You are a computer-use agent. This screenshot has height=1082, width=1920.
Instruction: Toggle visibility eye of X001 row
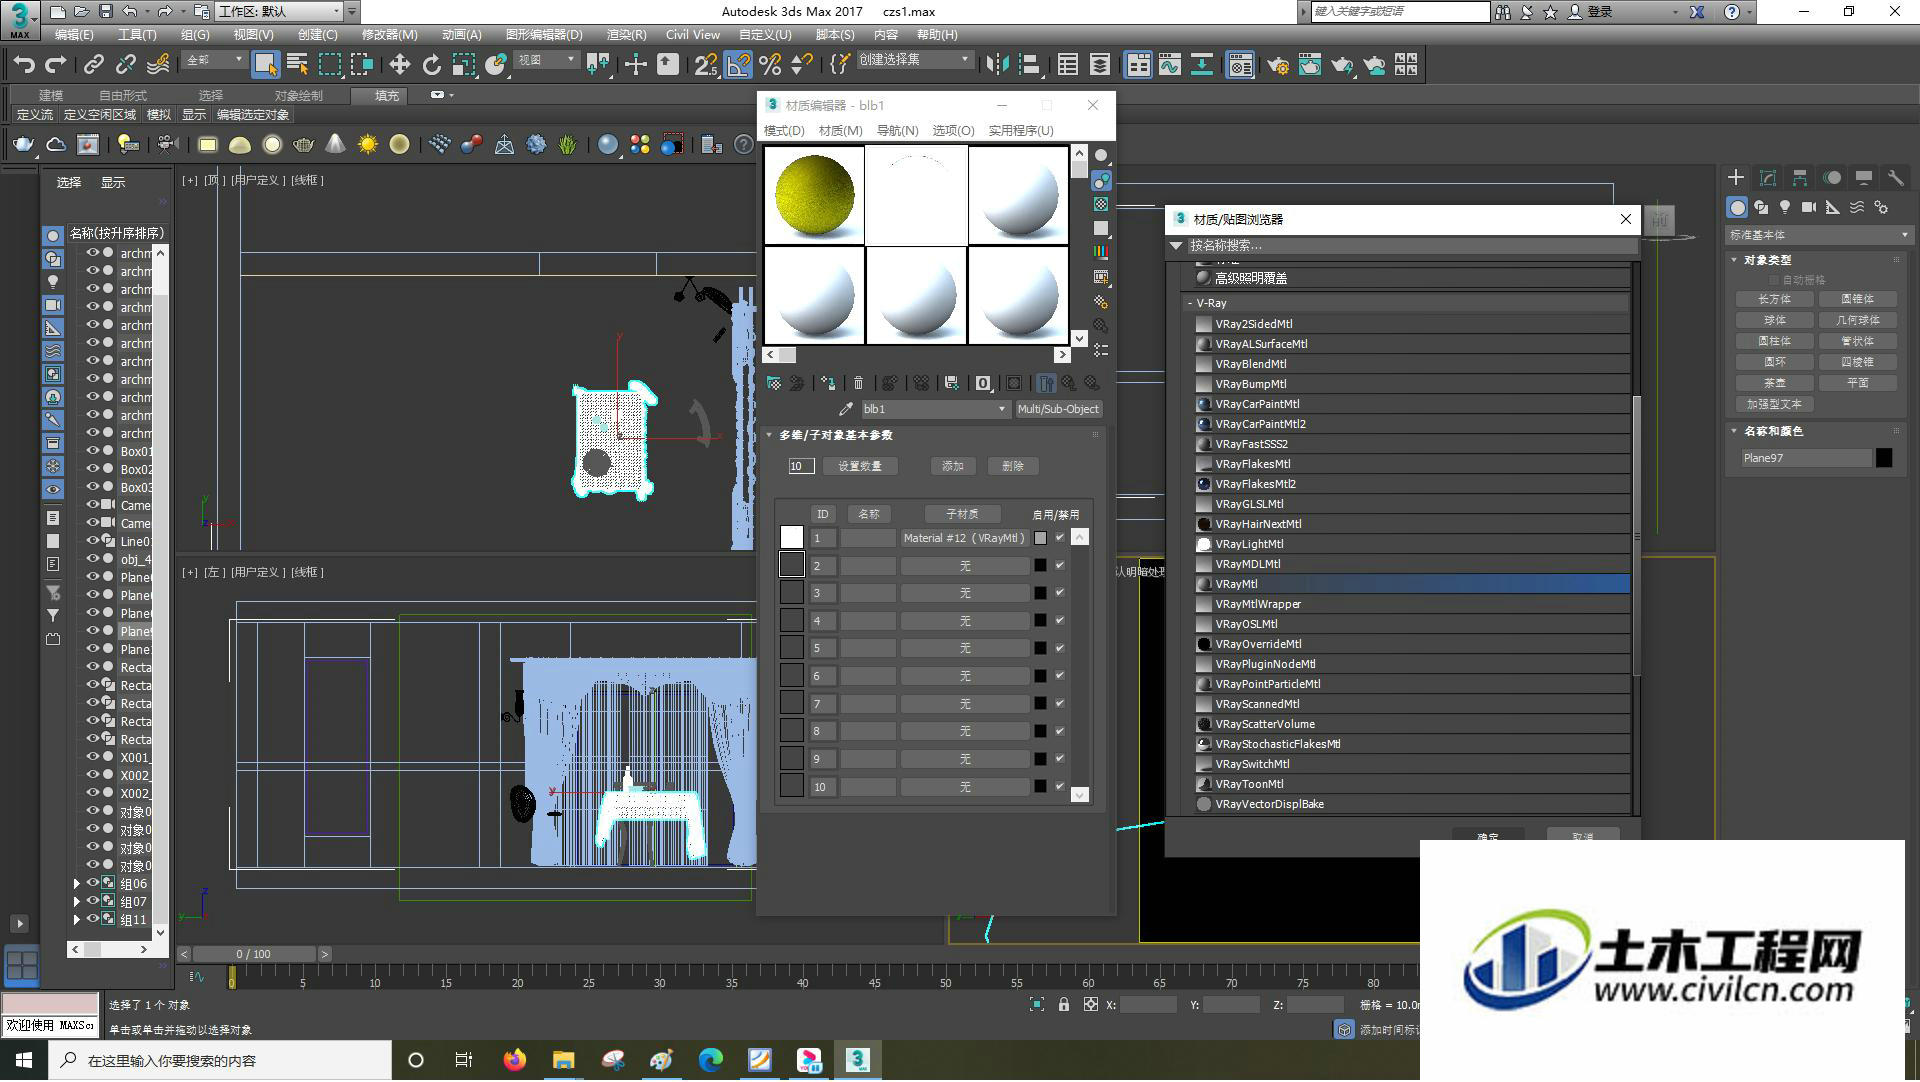[92, 757]
